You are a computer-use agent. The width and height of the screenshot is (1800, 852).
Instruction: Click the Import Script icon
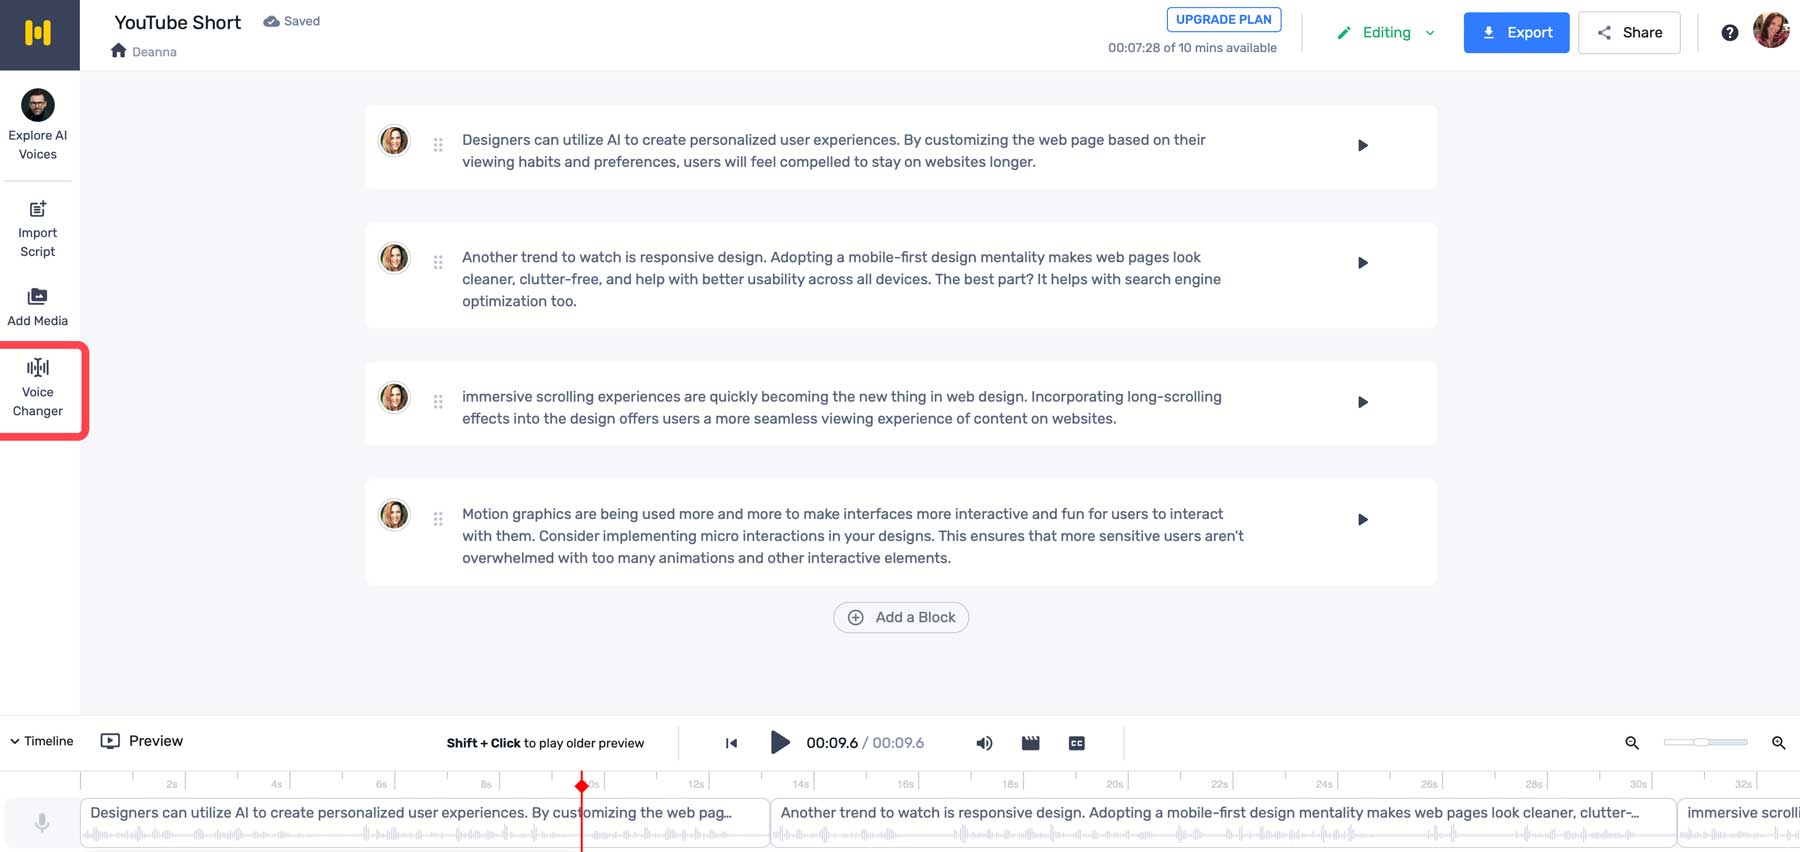pos(38,209)
